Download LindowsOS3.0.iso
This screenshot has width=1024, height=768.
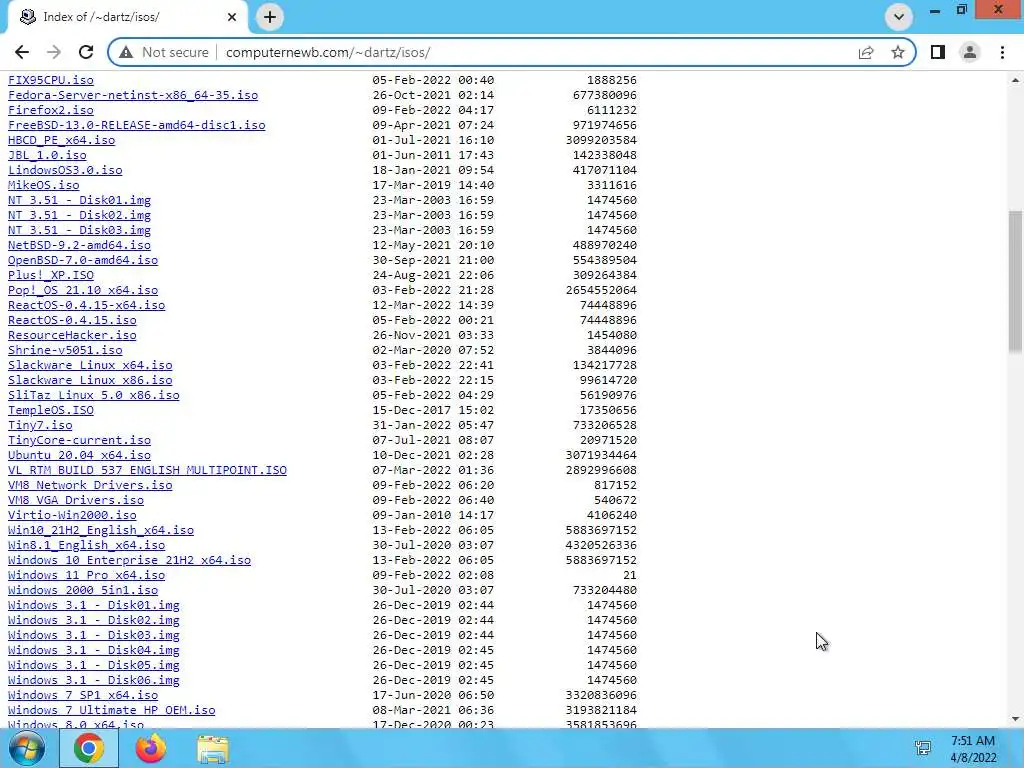coord(65,170)
